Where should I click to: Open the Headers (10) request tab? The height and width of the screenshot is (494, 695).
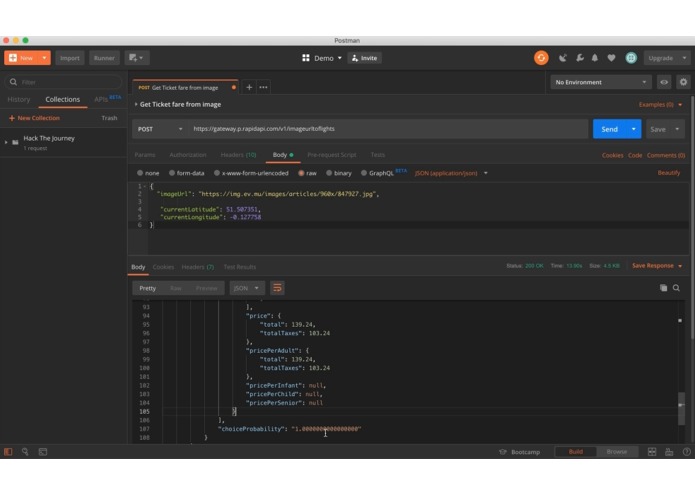238,155
